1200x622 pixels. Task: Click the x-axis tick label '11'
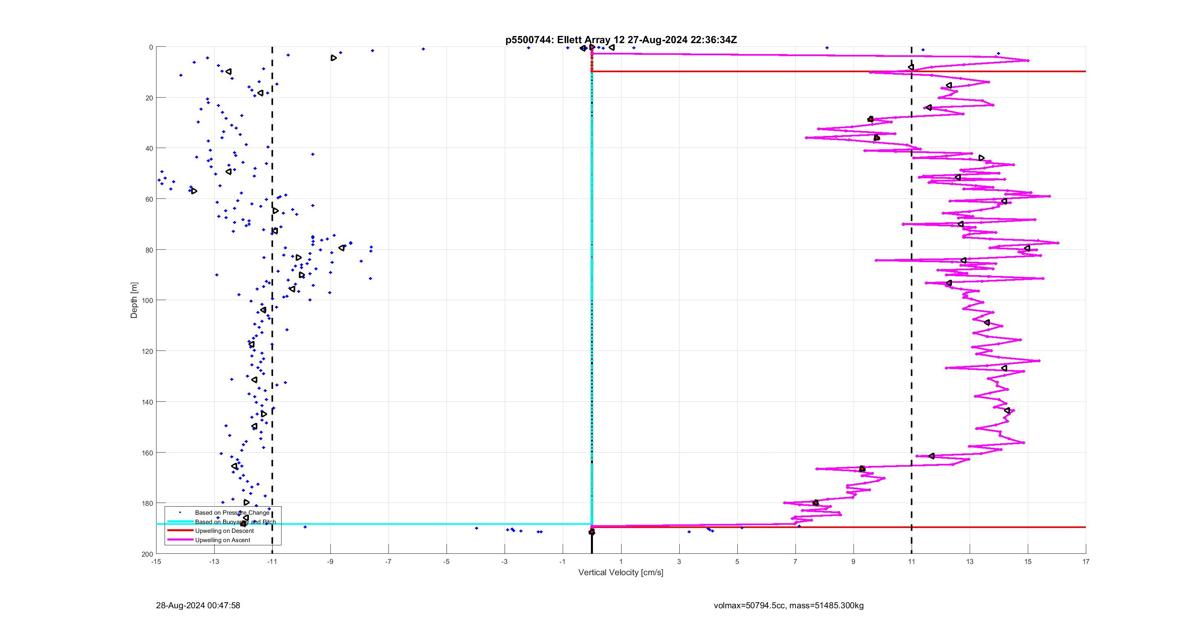coord(911,561)
